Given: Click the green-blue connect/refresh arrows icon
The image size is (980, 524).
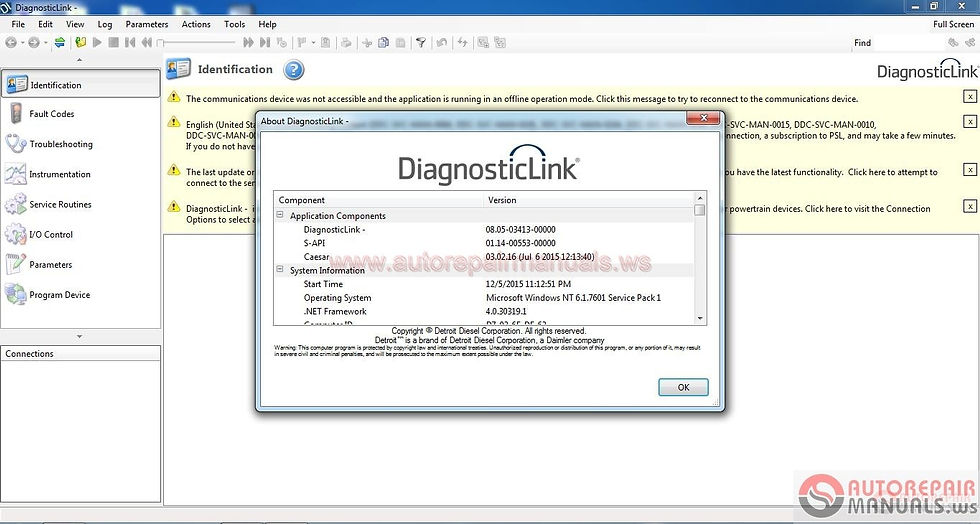Looking at the screenshot, I should [60, 43].
